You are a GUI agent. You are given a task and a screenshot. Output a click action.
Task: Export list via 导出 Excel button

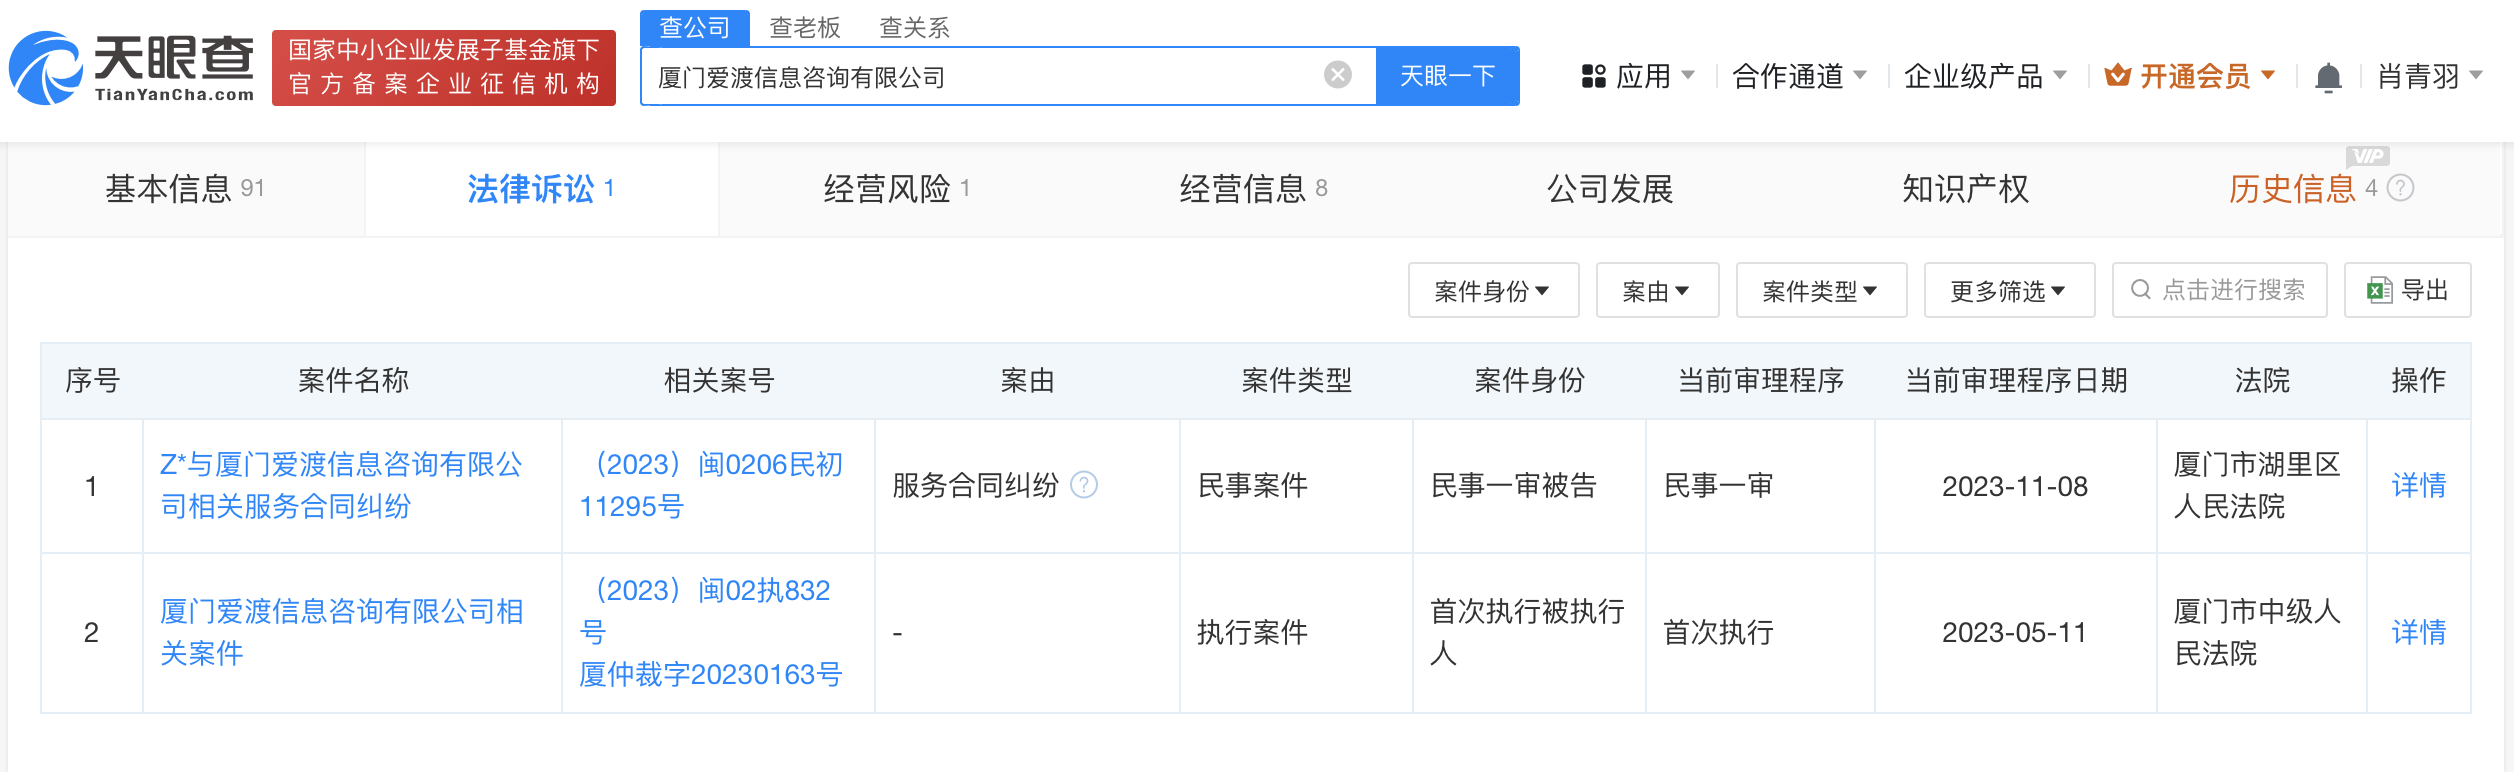[x=2407, y=291]
